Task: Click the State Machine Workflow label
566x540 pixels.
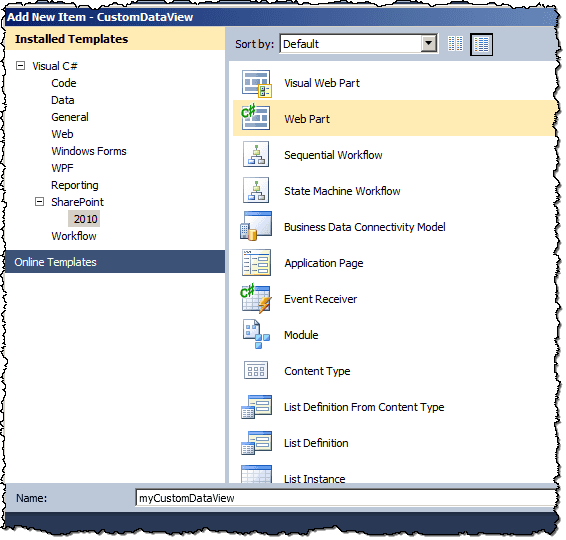Action: pos(342,191)
